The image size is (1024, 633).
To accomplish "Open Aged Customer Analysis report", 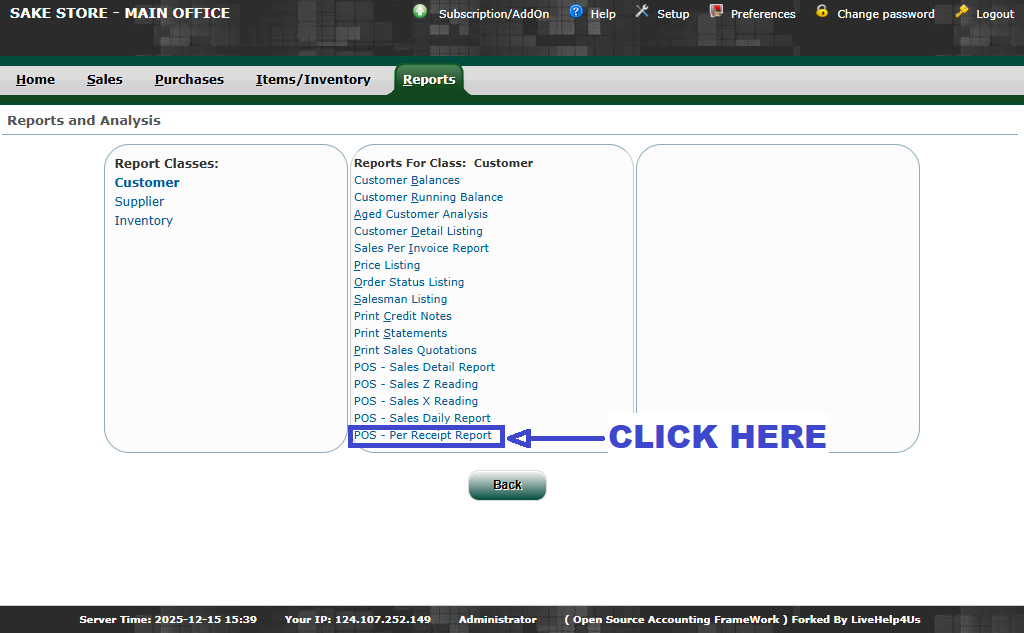I will 421,215.
